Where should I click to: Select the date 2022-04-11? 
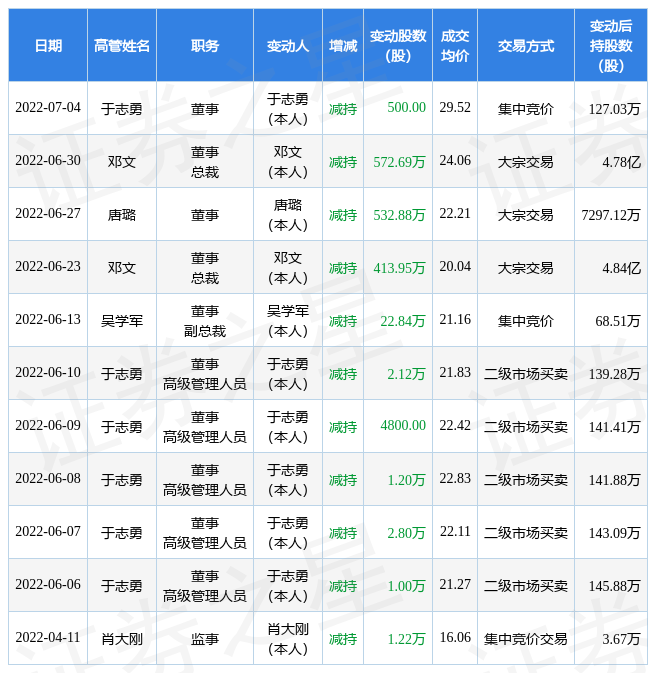point(48,637)
